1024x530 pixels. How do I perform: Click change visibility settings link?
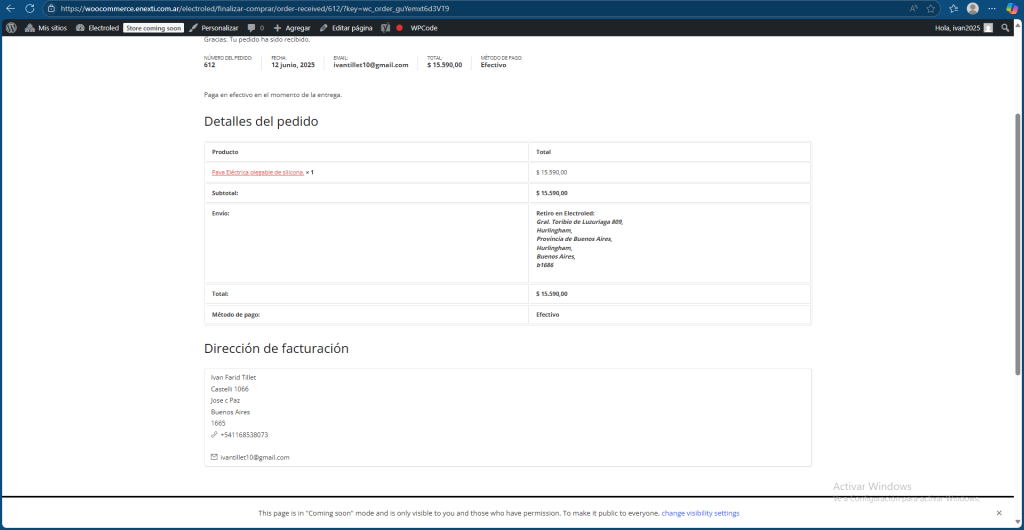[x=700, y=513]
